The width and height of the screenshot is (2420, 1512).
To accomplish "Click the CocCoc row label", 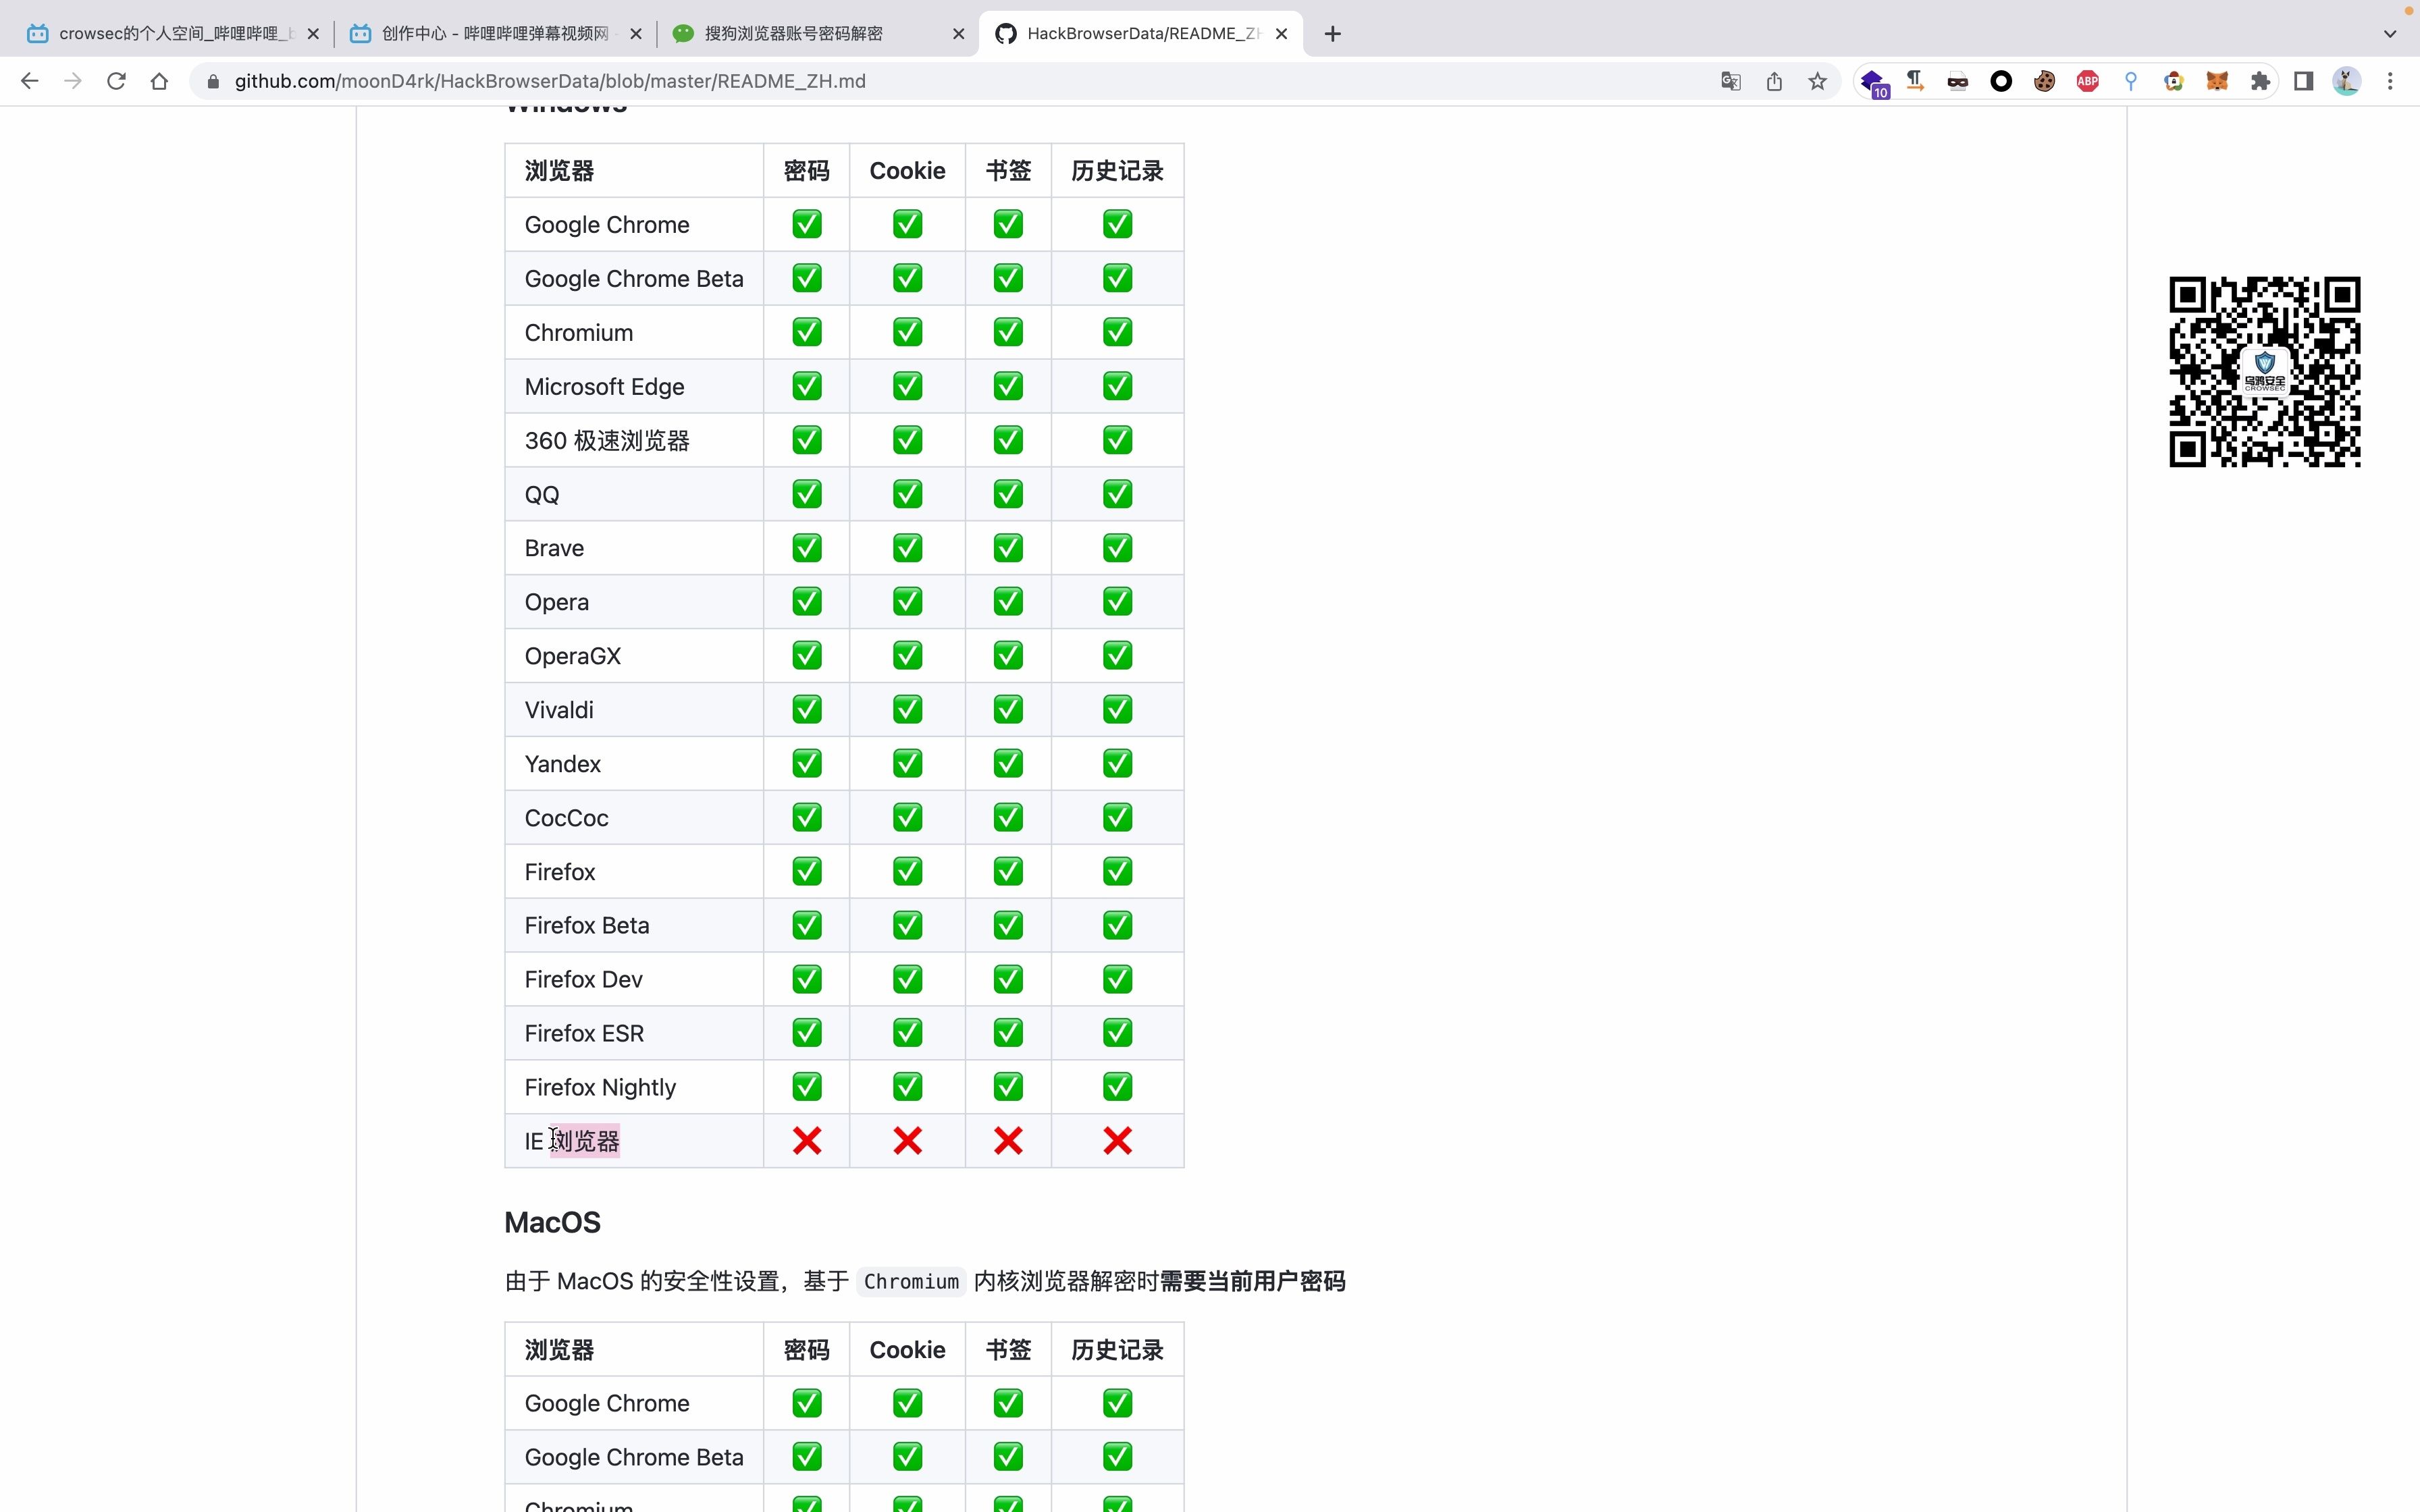I will tap(566, 818).
